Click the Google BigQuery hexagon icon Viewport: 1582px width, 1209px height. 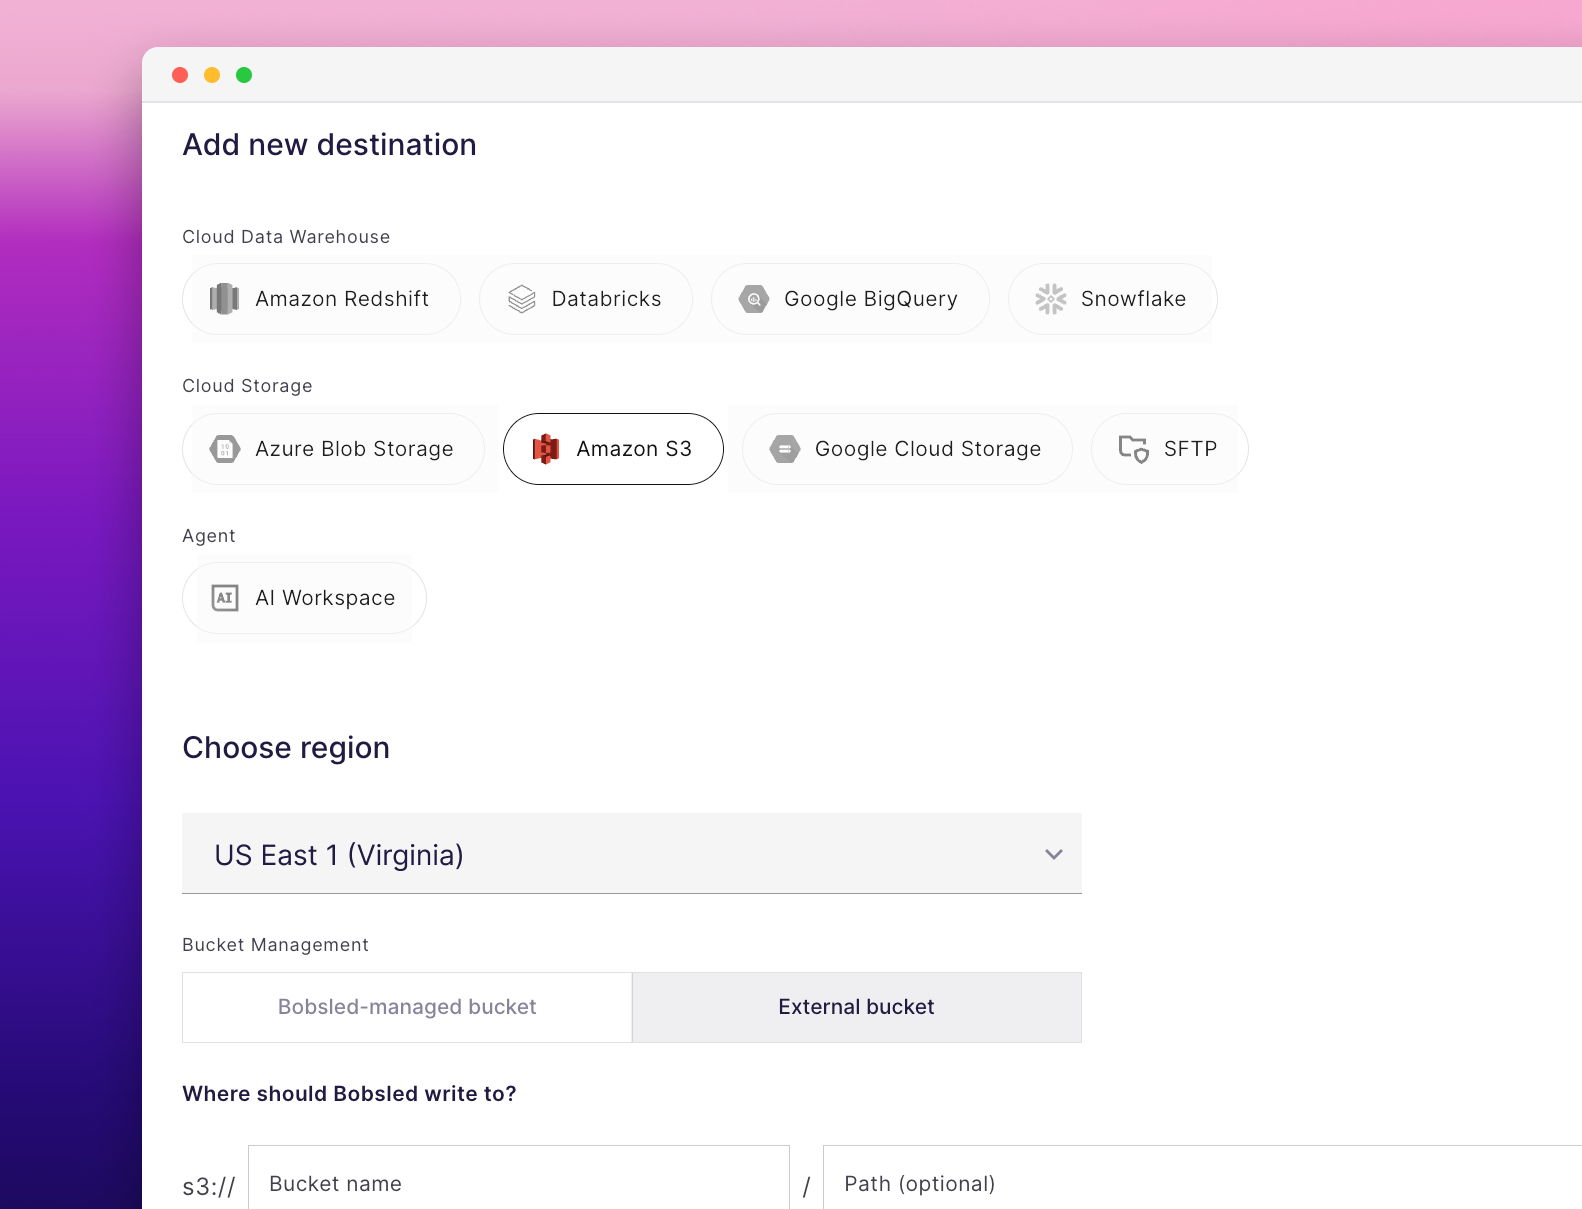[754, 299]
